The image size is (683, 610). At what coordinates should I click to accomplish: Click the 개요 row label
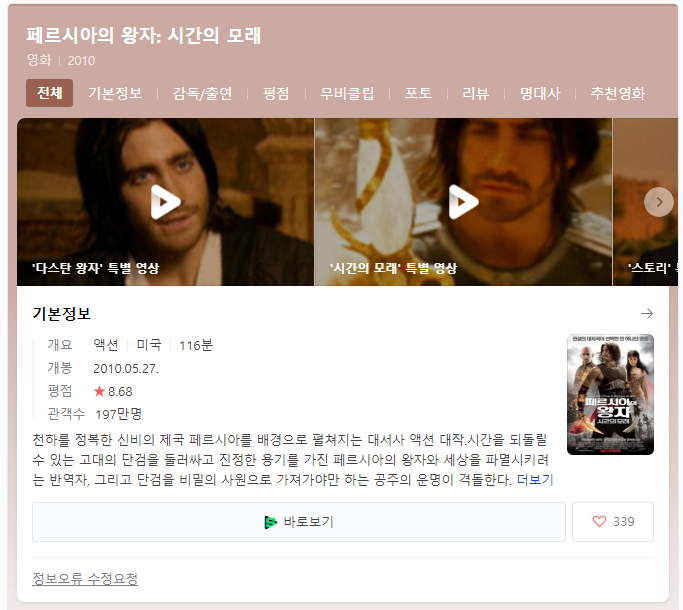pyautogui.click(x=60, y=345)
